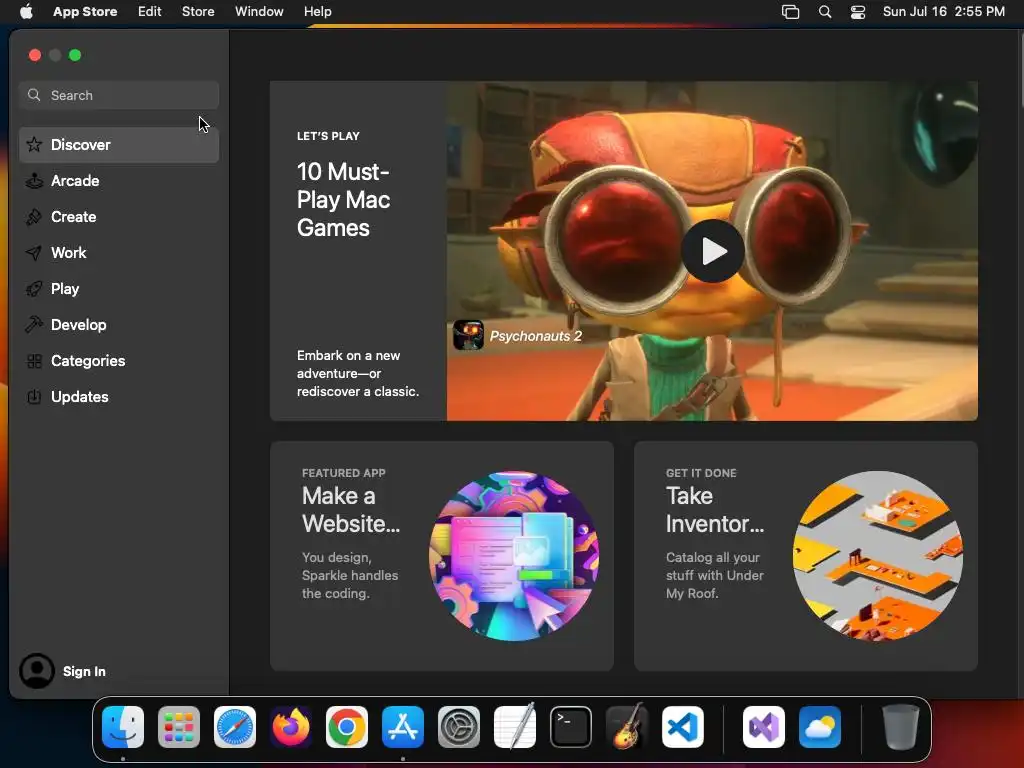This screenshot has width=1024, height=768.
Task: Browse the Categories section
Action: pyautogui.click(x=119, y=360)
